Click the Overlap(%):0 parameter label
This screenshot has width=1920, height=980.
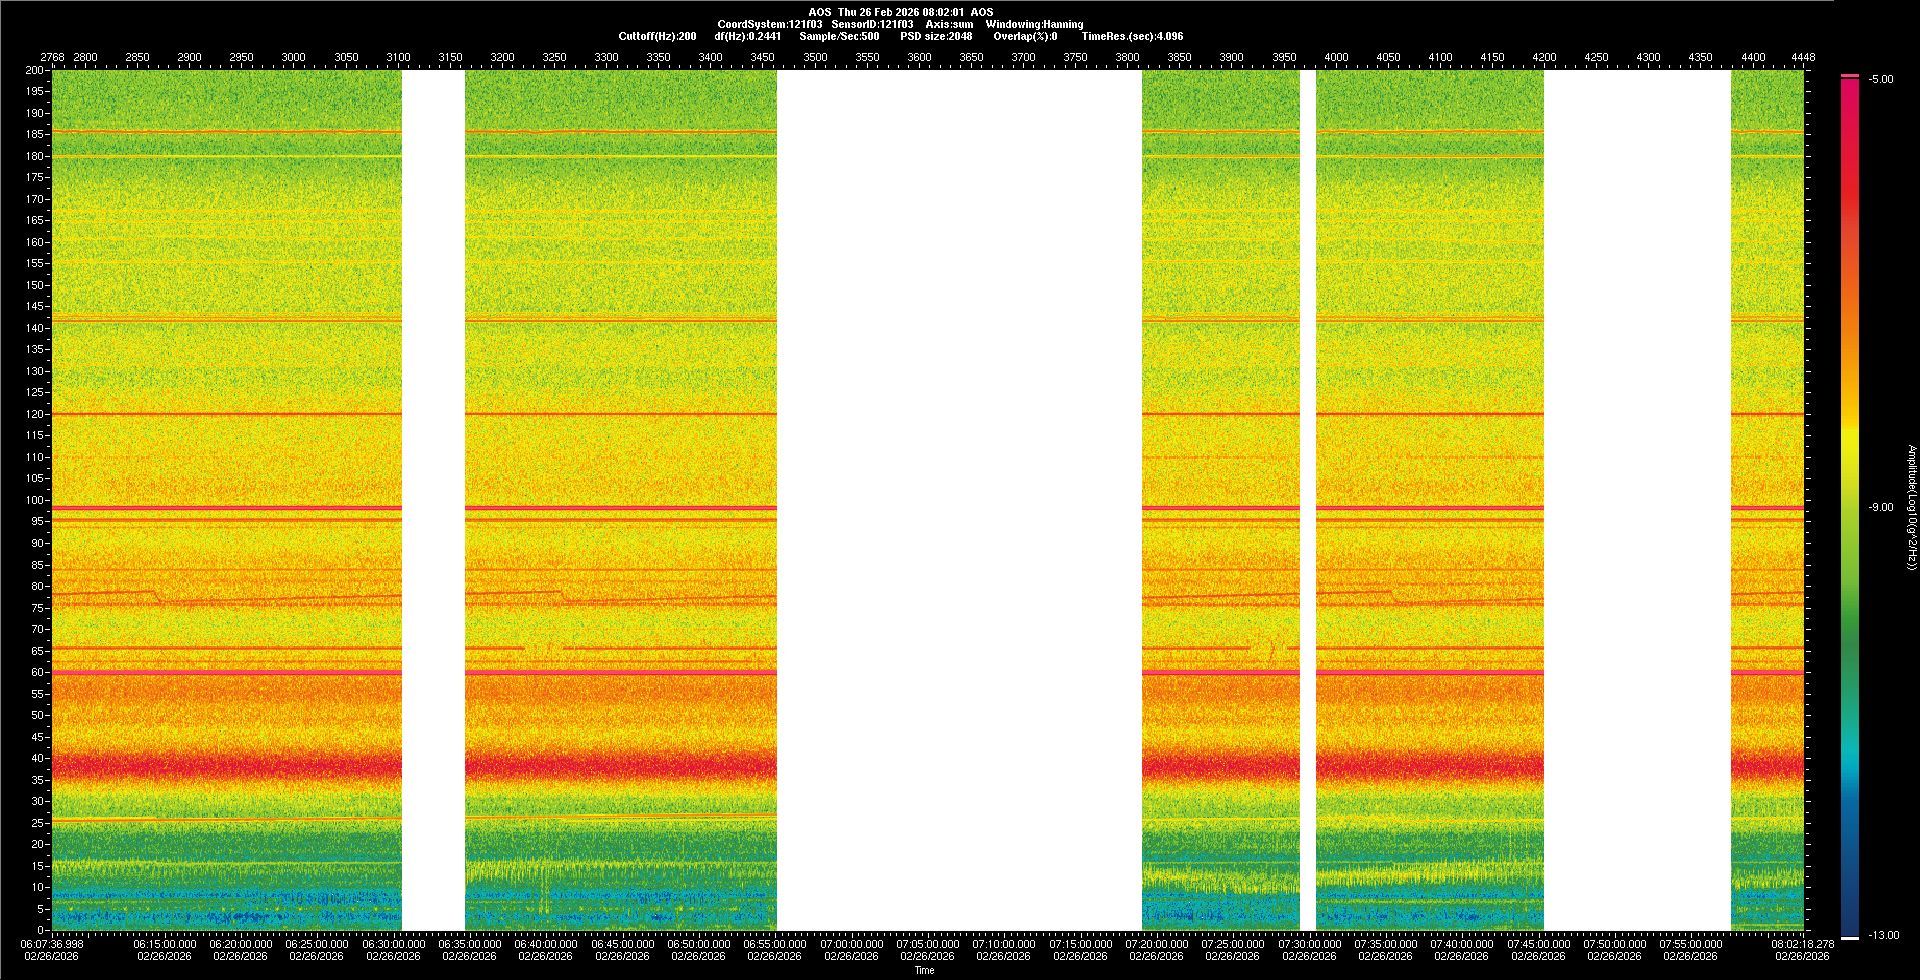pos(1025,36)
